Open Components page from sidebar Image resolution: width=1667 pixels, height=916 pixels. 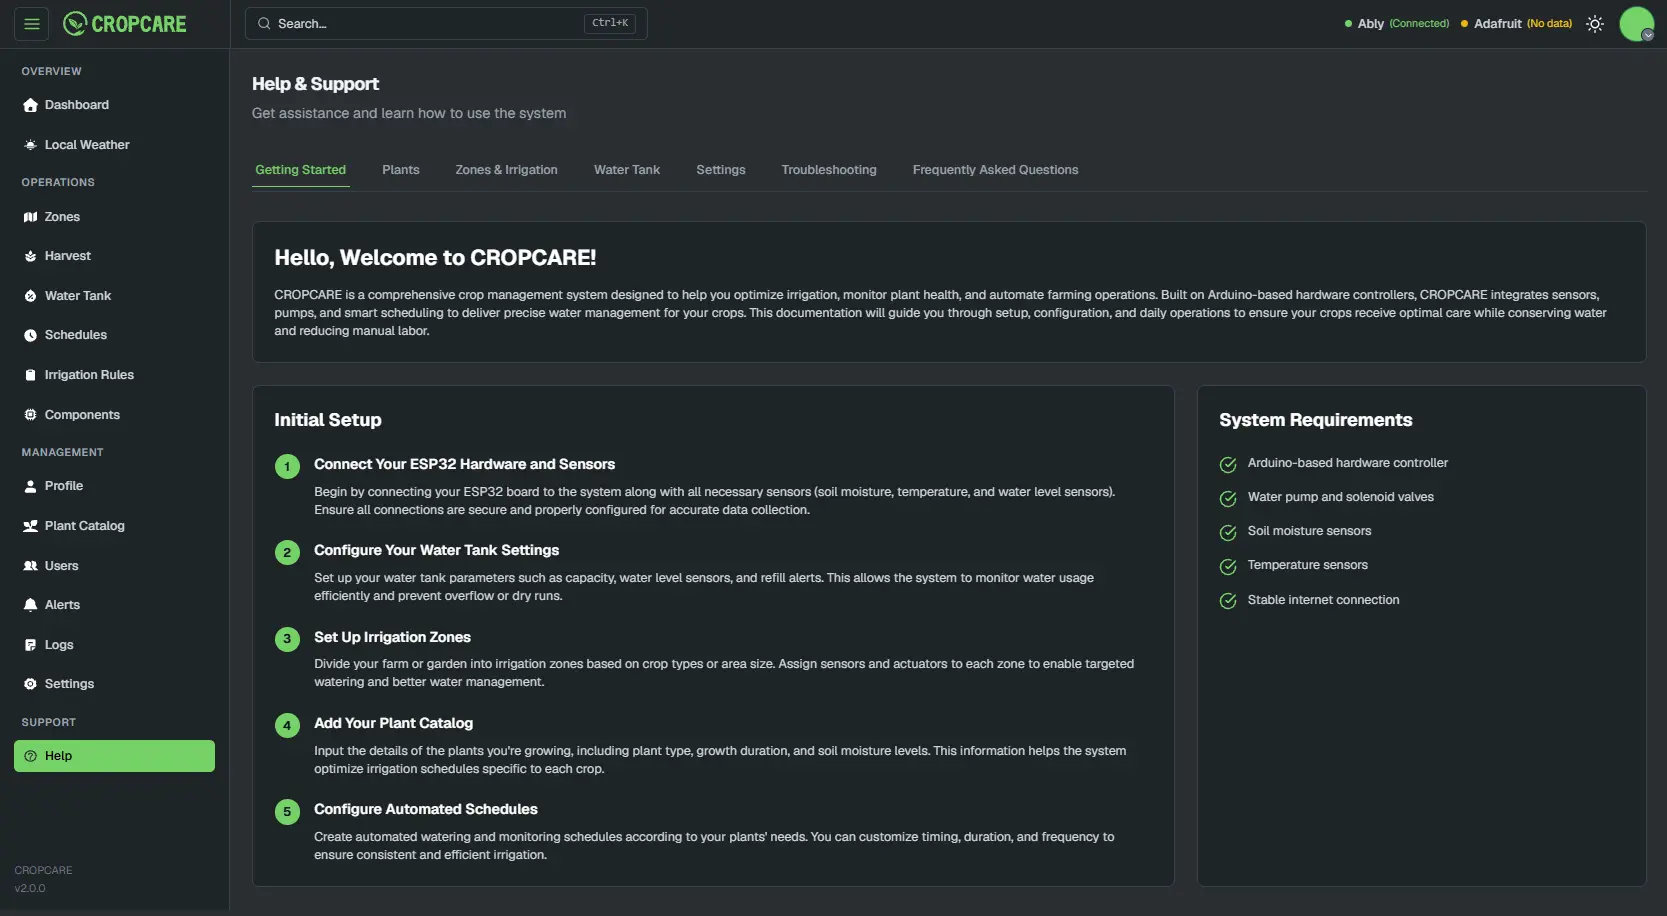click(x=114, y=415)
